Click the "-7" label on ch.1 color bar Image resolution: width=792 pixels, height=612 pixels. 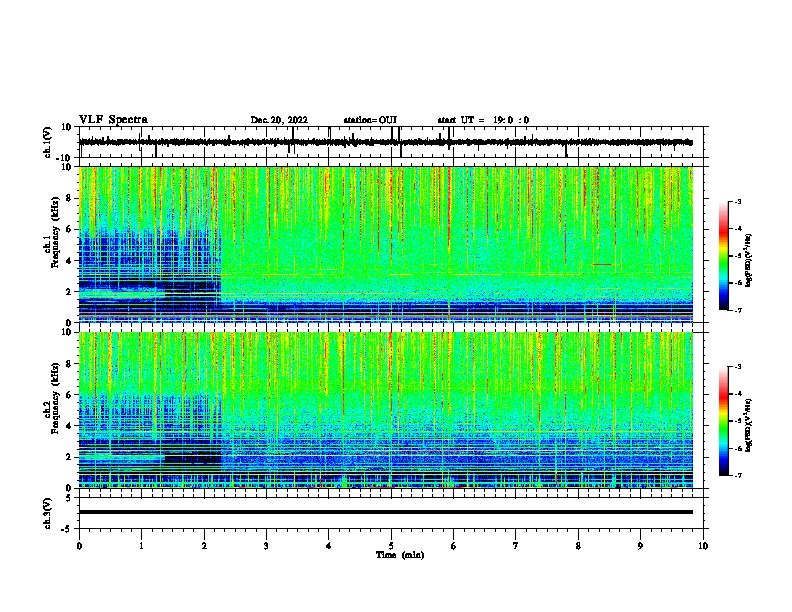pos(738,310)
